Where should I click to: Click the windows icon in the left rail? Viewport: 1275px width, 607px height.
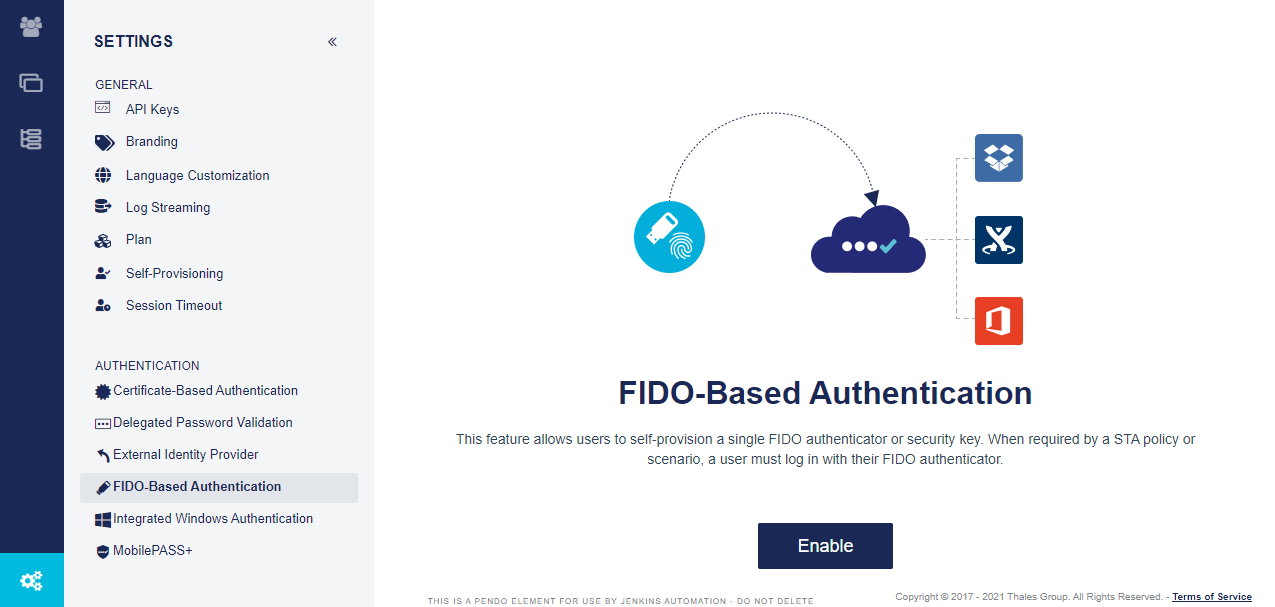(x=31, y=83)
